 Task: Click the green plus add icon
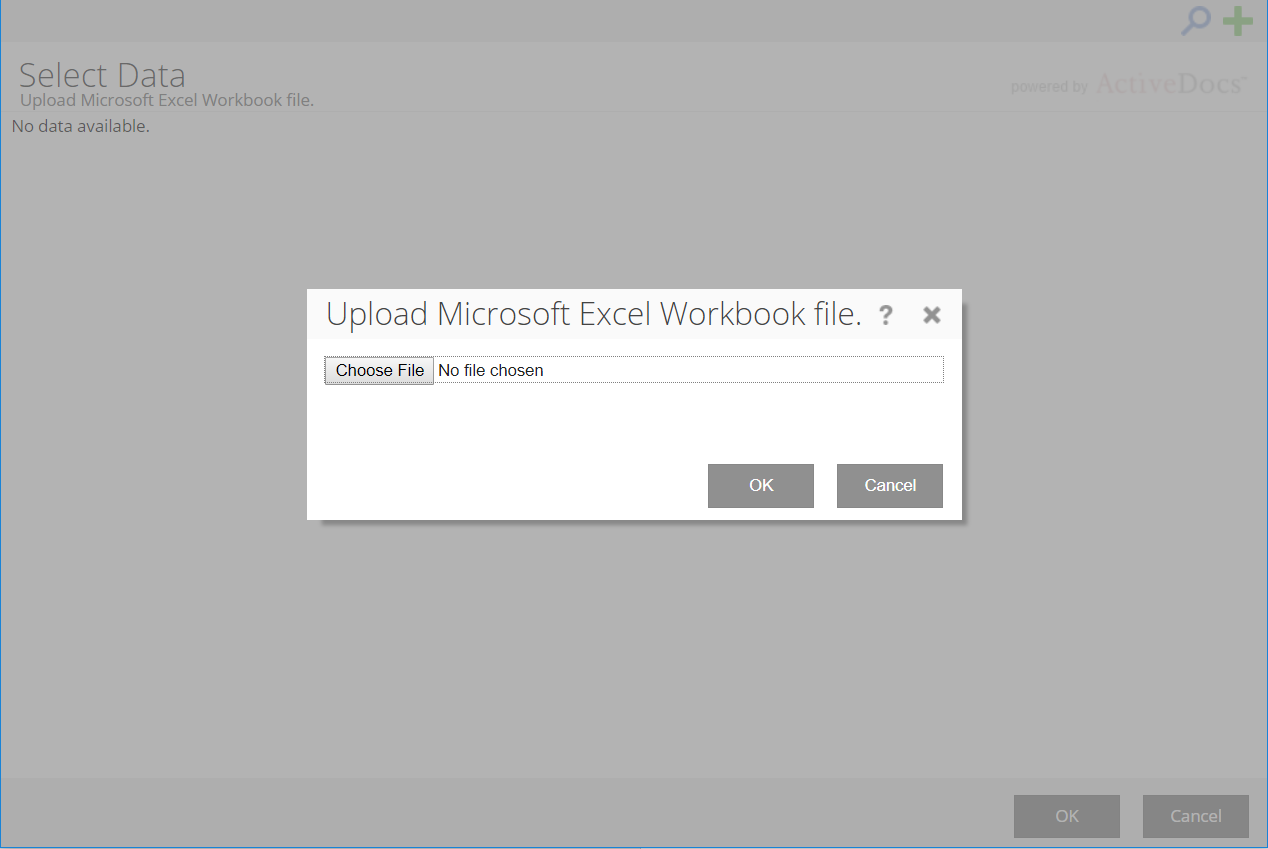pos(1238,21)
